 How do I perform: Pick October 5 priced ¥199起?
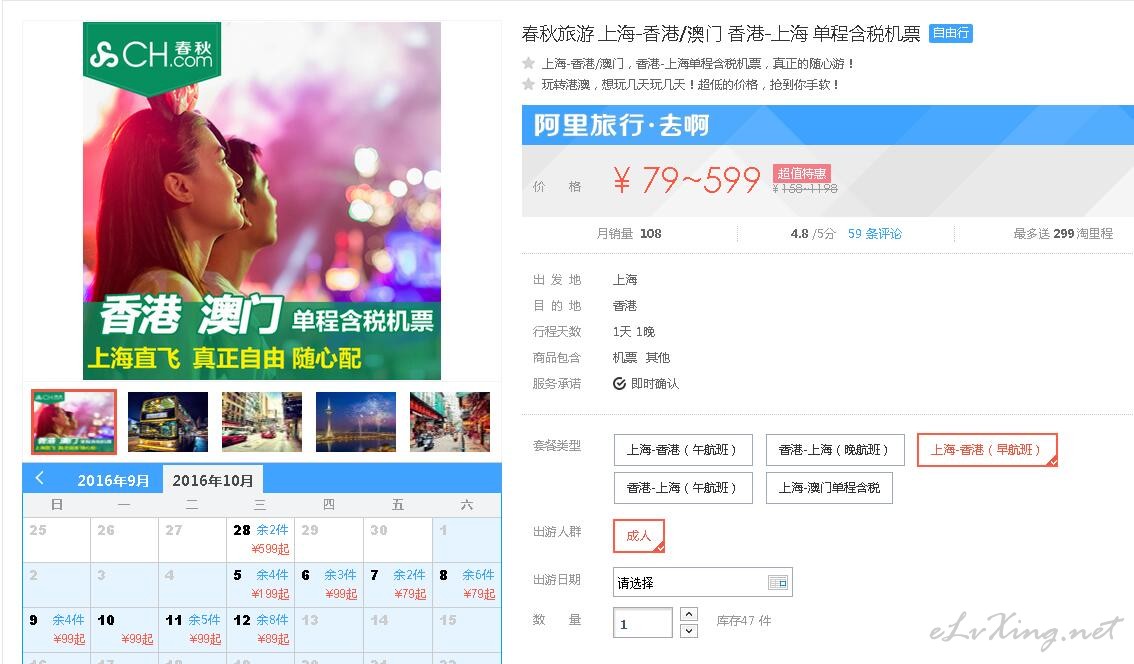click(260, 584)
